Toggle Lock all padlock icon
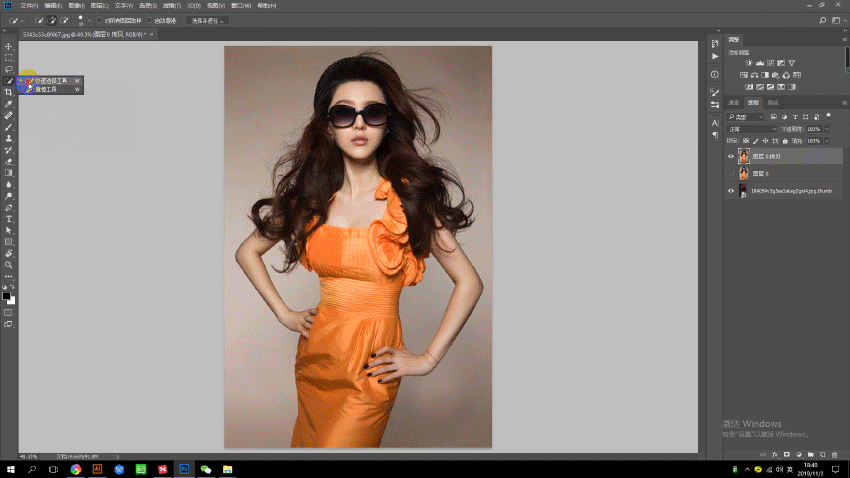850x478 pixels. [x=785, y=141]
